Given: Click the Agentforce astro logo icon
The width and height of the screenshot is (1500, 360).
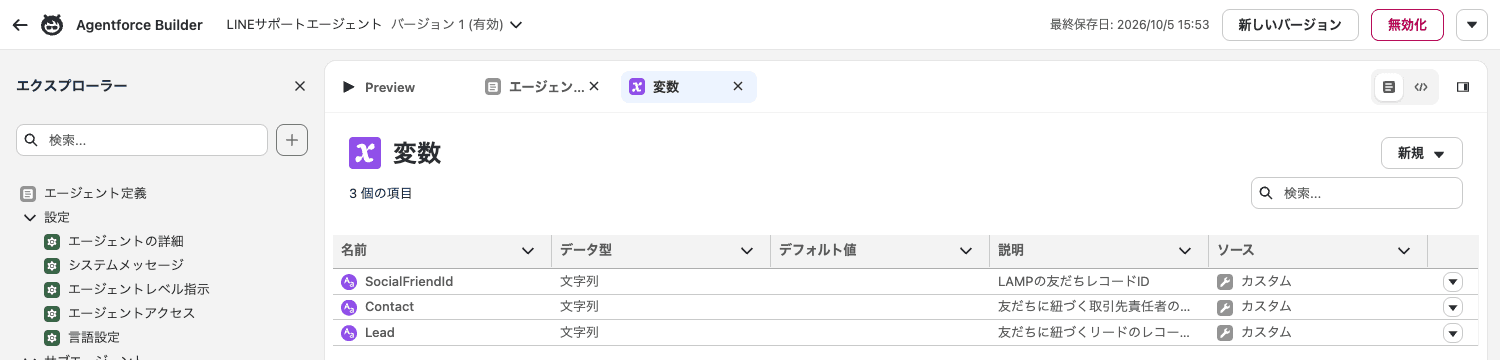Looking at the screenshot, I should 52,25.
